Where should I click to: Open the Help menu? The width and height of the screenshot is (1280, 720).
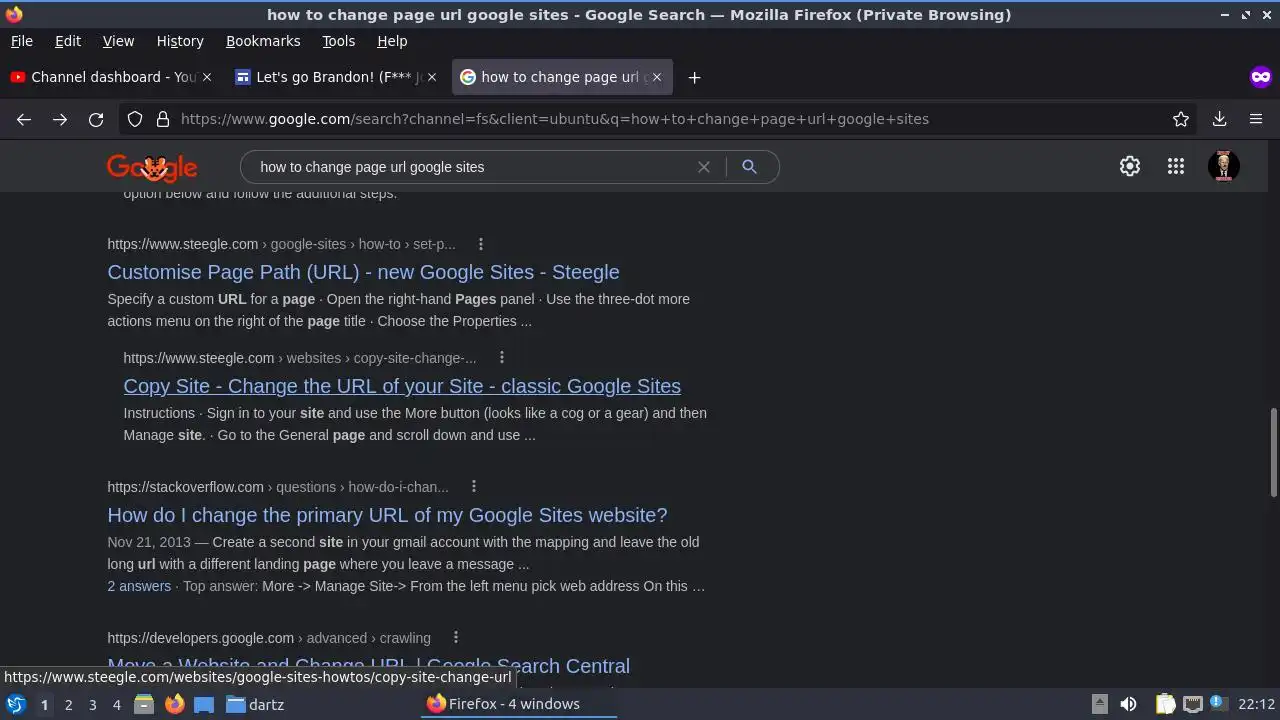pos(392,41)
